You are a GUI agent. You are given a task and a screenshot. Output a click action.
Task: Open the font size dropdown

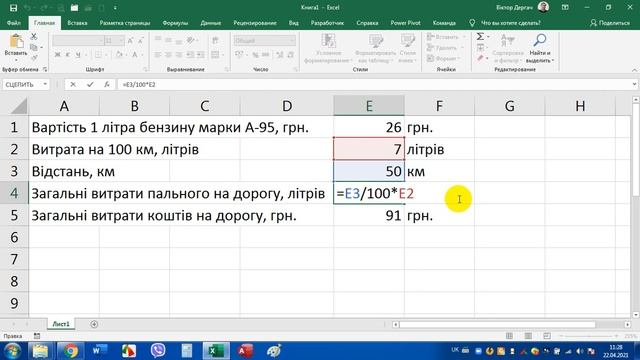tap(121, 40)
